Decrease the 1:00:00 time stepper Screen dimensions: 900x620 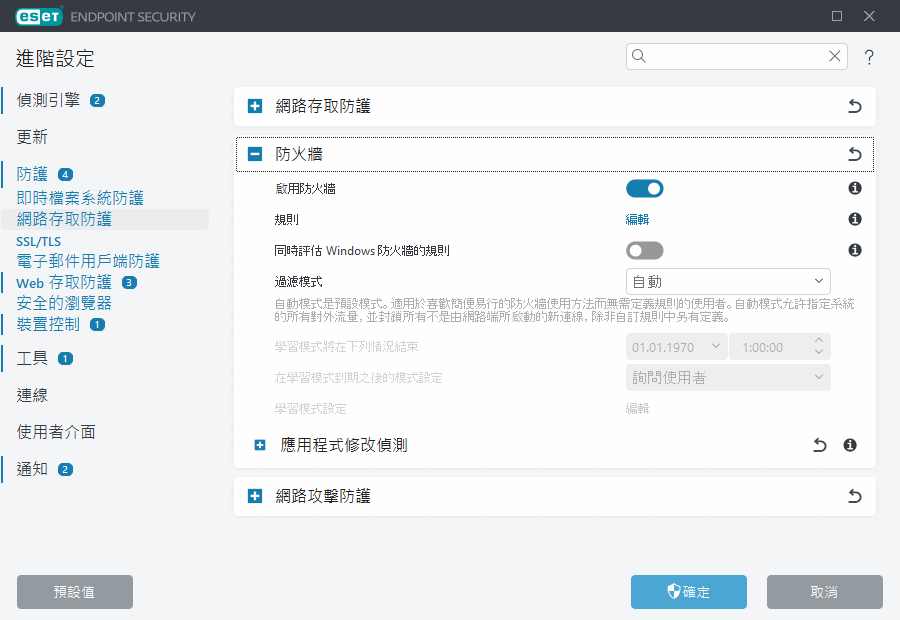[x=819, y=352]
